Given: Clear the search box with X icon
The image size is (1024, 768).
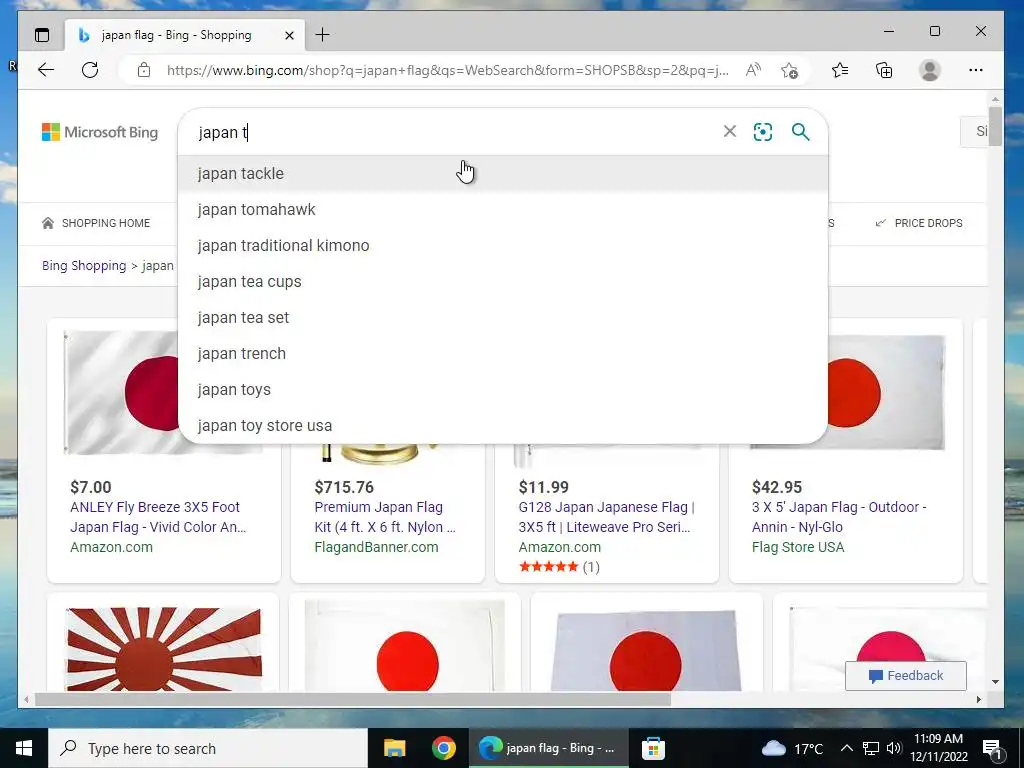Looking at the screenshot, I should pos(729,132).
